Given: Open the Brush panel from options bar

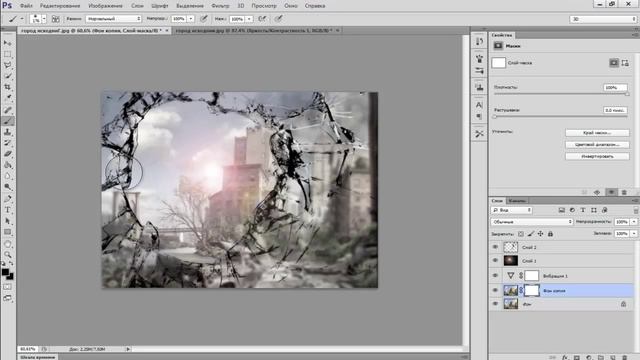Looking at the screenshot, I should [56, 19].
